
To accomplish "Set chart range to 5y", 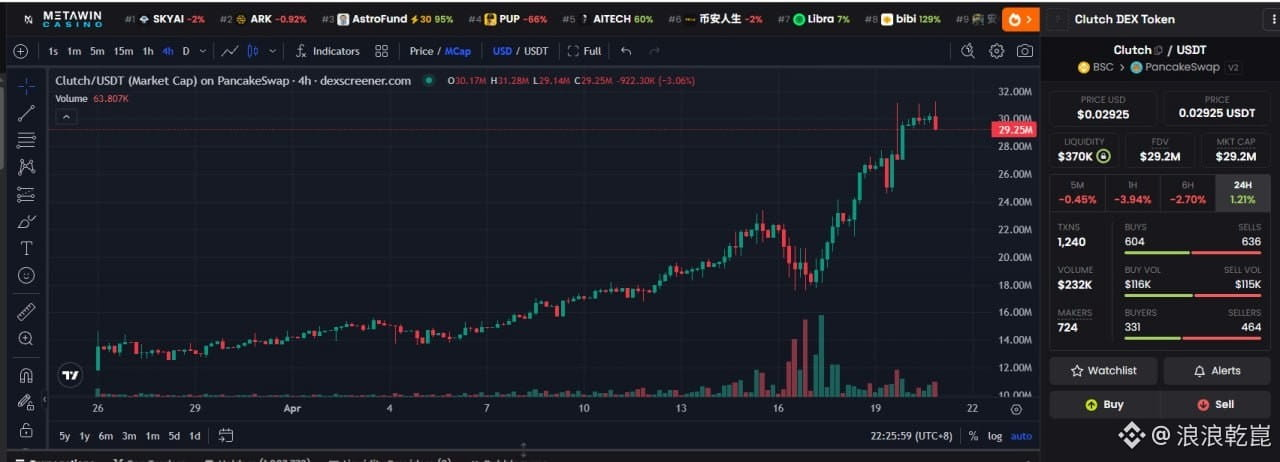I will click(x=65, y=436).
